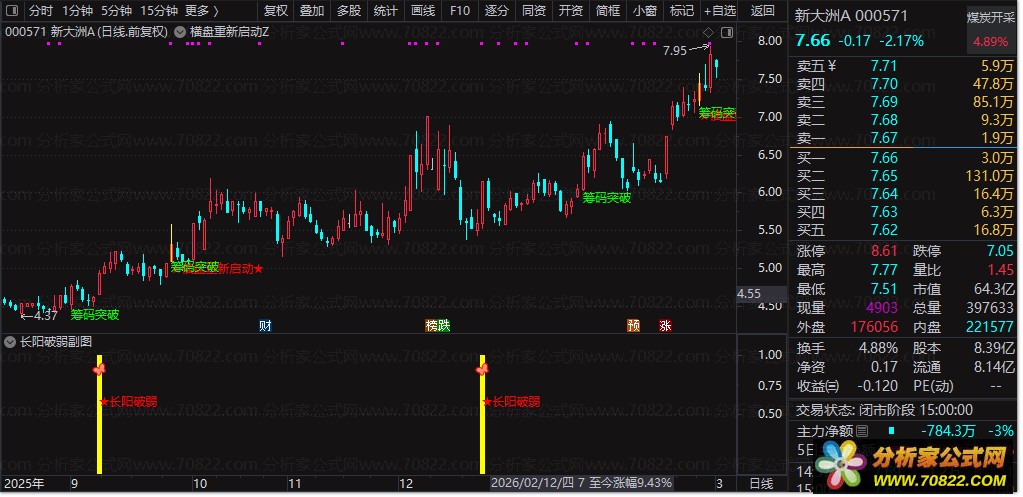1023x497 pixels.
Task: Click 煤炭开采 sector link
Action: pos(990,18)
